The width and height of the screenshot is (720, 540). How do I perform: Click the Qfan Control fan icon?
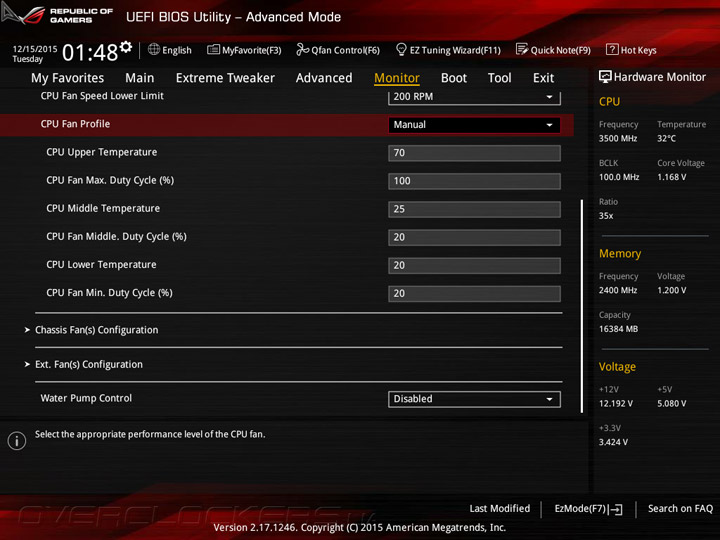click(x=302, y=49)
